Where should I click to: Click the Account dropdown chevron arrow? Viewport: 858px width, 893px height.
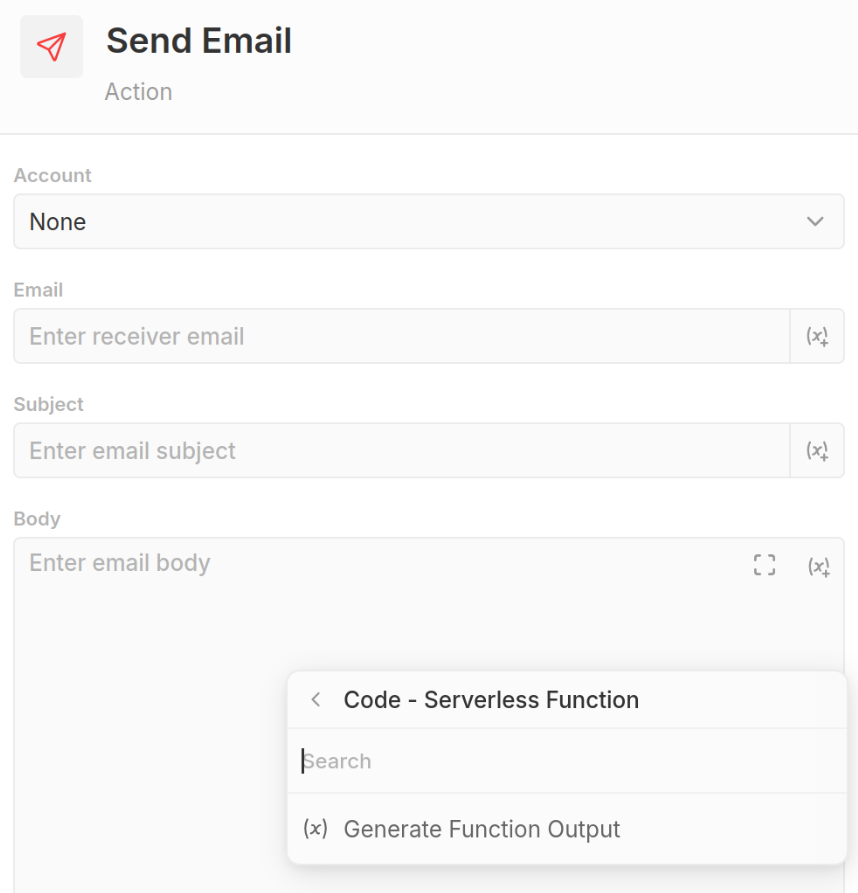click(x=815, y=222)
